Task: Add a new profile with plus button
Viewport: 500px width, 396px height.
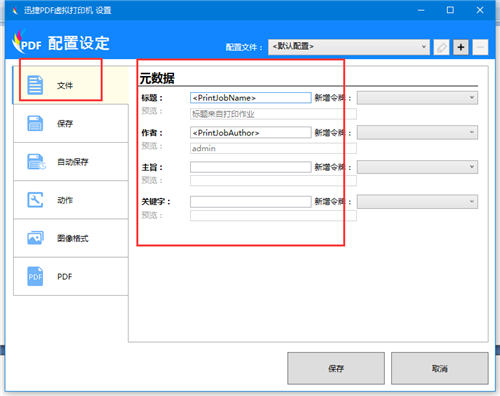Action: (x=461, y=47)
